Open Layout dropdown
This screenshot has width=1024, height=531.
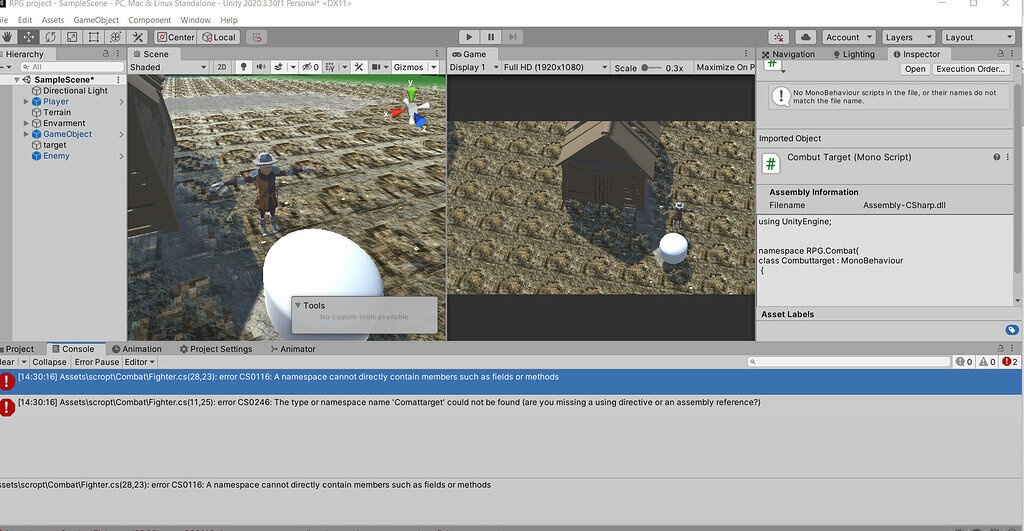978,37
